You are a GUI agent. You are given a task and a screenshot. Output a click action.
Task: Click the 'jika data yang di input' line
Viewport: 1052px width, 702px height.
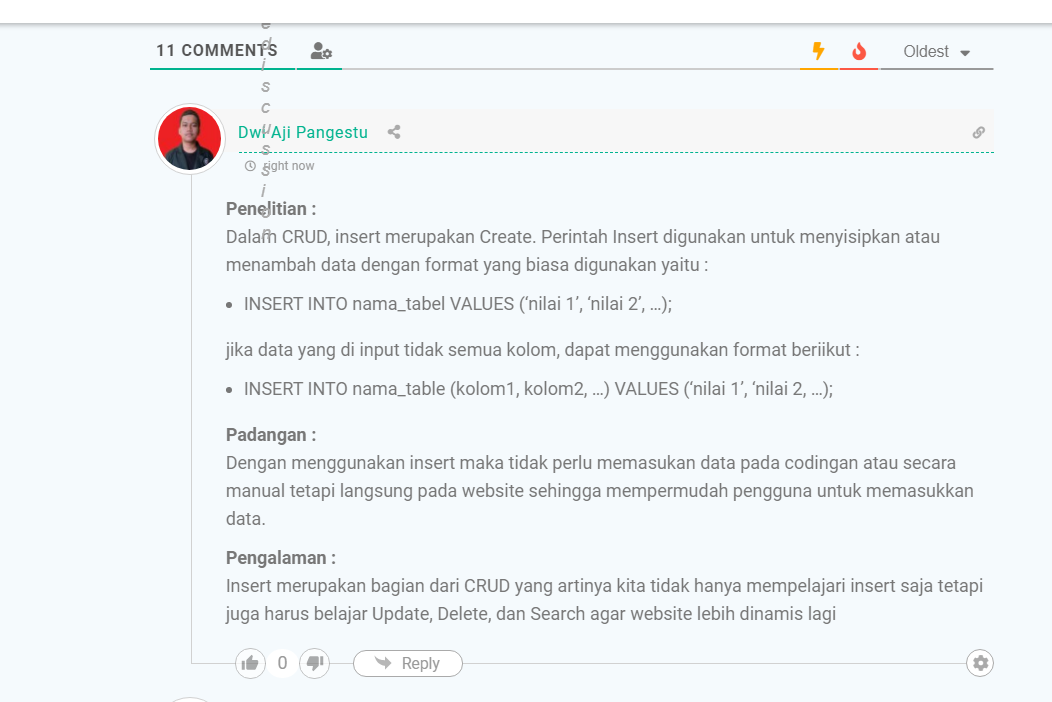point(542,350)
